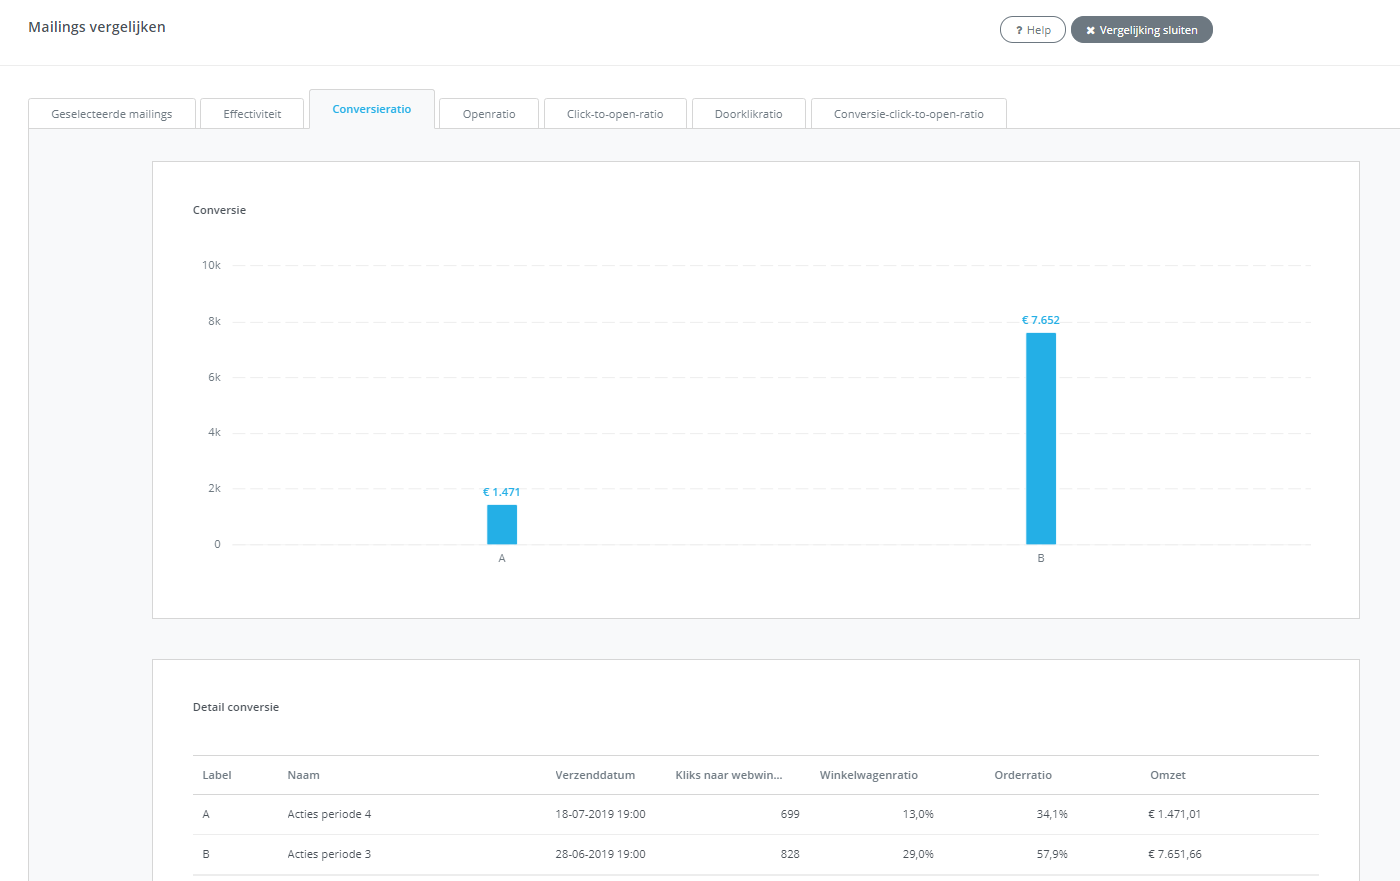
Task: Click the € 1.471 bar label
Action: [502, 492]
